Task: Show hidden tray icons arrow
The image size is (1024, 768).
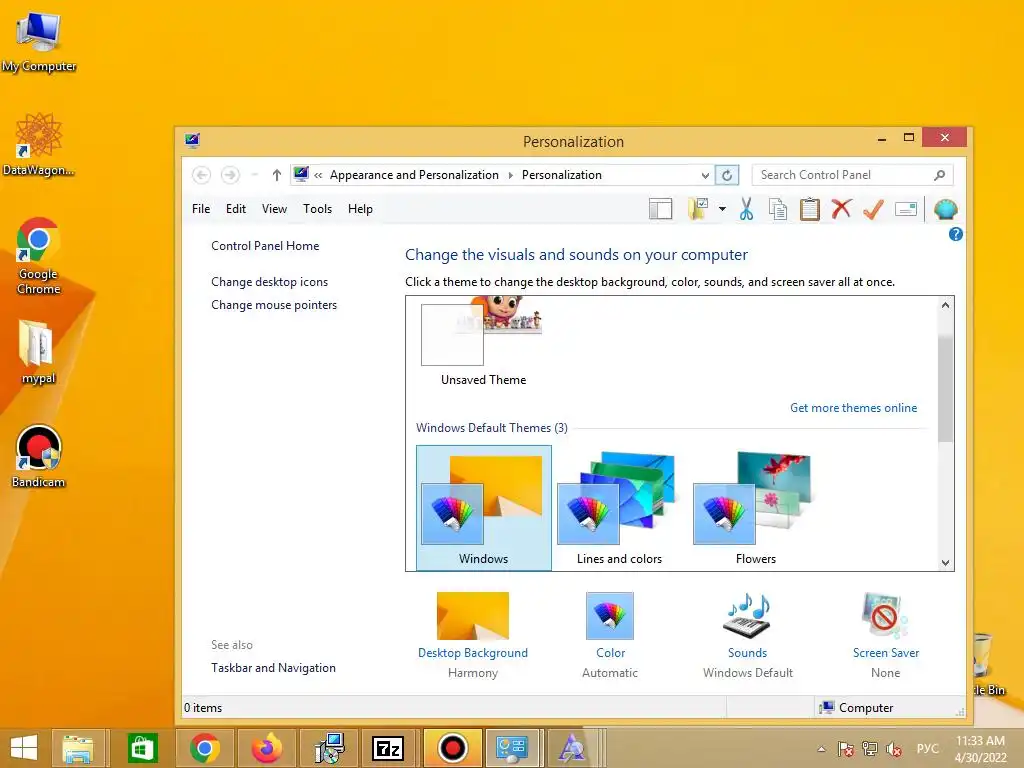Action: [822, 749]
